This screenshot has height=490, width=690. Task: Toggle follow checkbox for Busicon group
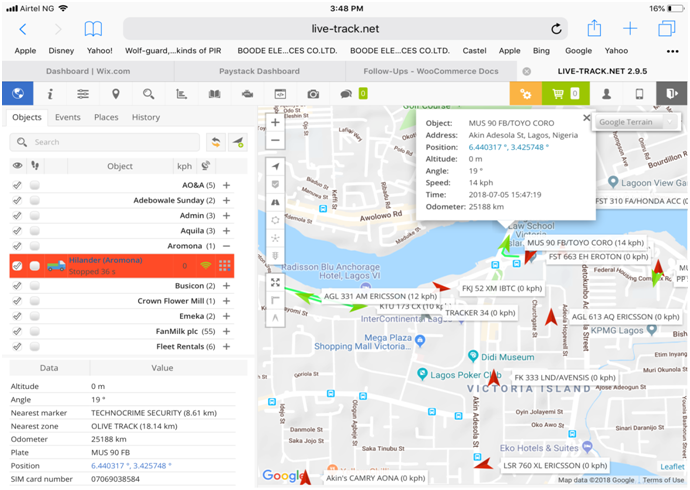tap(35, 286)
